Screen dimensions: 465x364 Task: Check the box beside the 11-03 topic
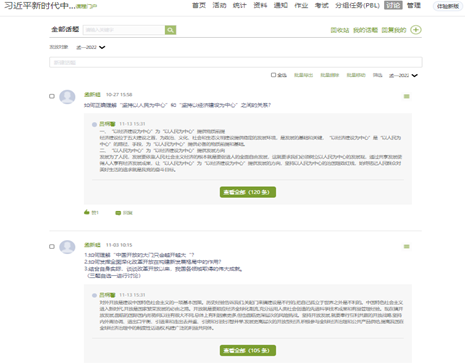pos(52,246)
